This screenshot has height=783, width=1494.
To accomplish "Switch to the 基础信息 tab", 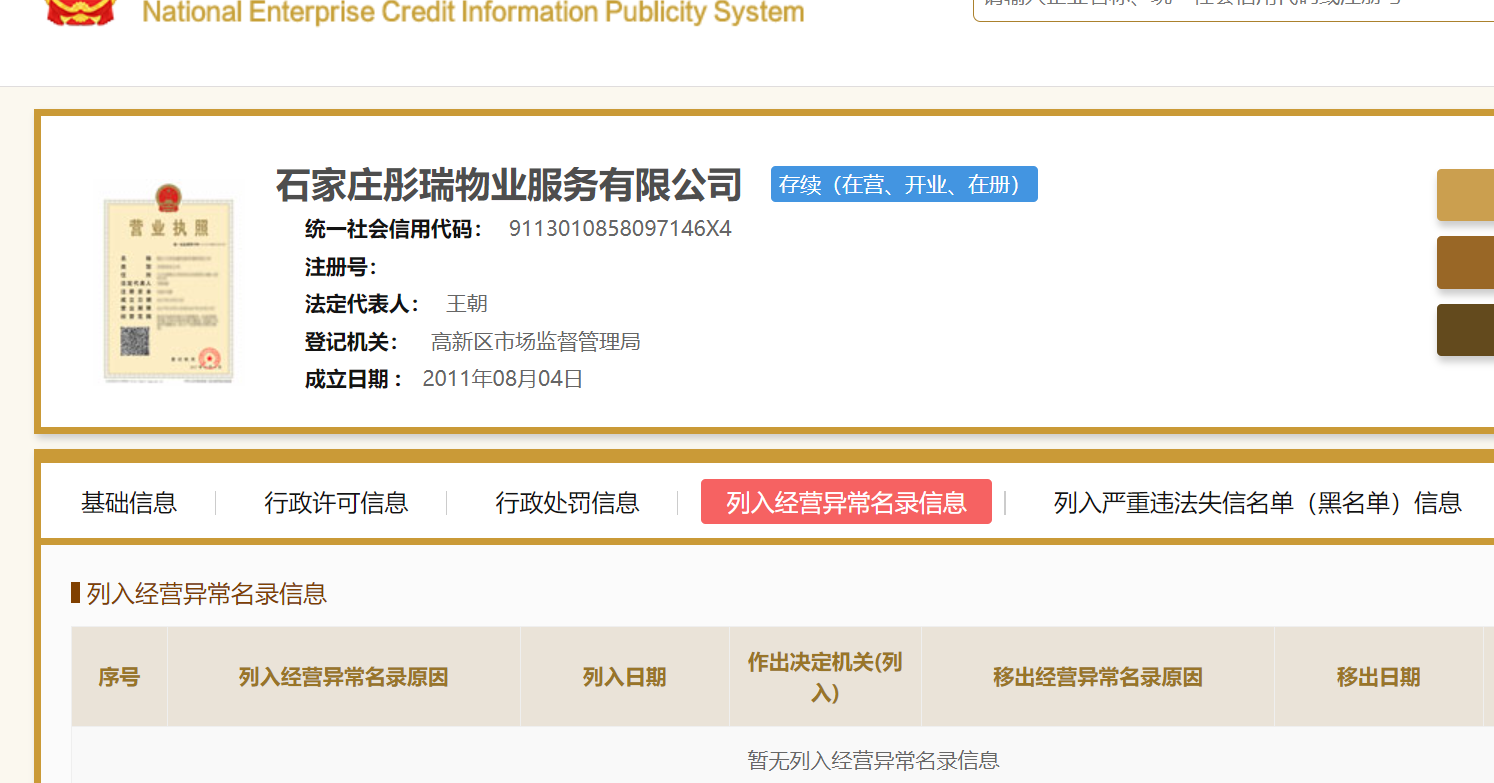I will pos(129,502).
